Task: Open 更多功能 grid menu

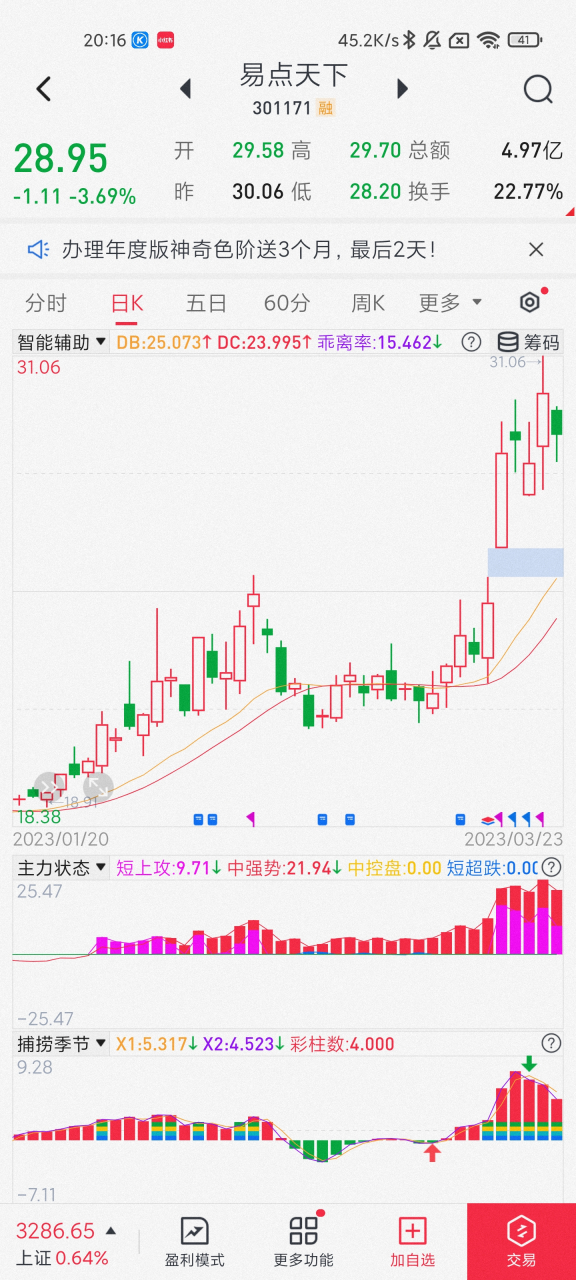Action: coord(304,1242)
